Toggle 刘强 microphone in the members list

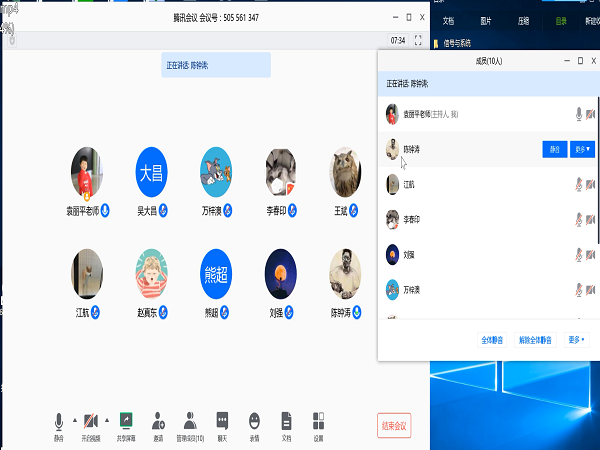point(579,255)
